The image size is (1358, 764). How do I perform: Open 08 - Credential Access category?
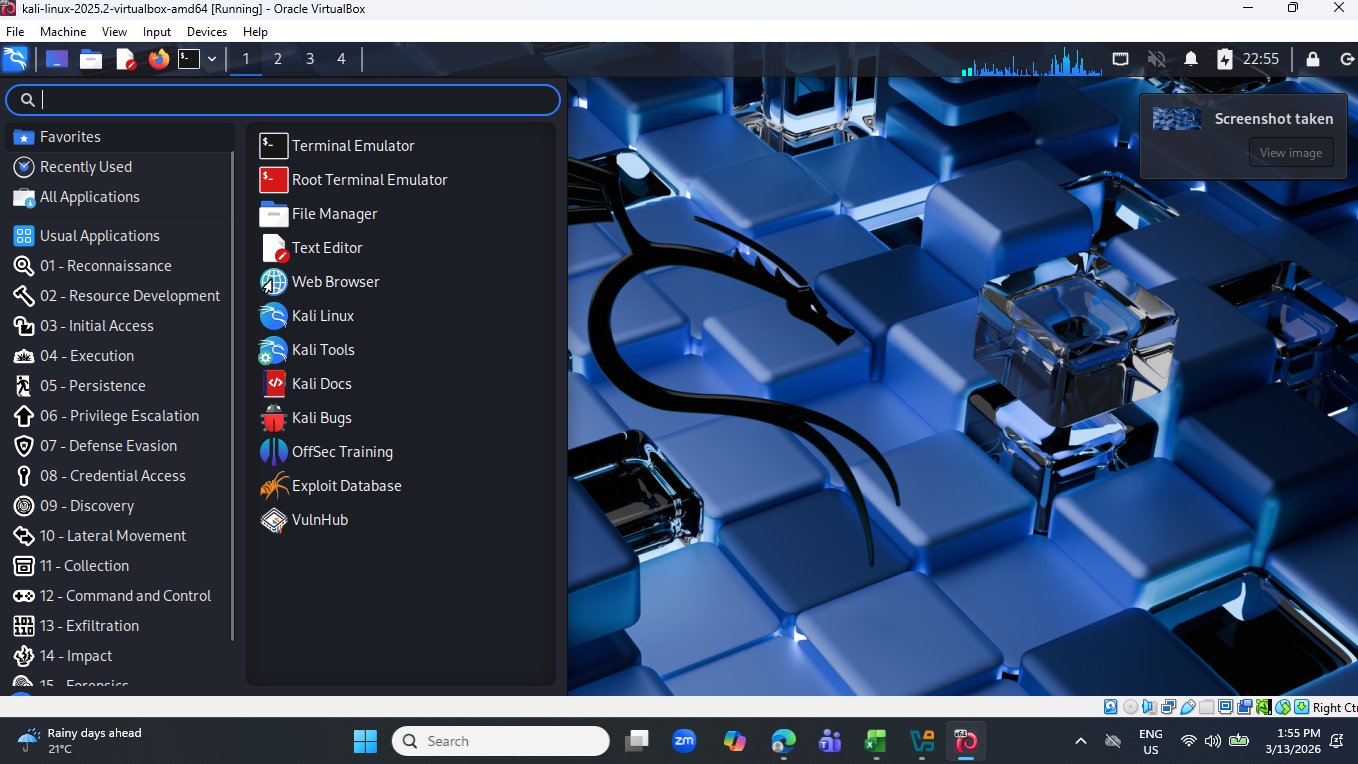(x=120, y=476)
